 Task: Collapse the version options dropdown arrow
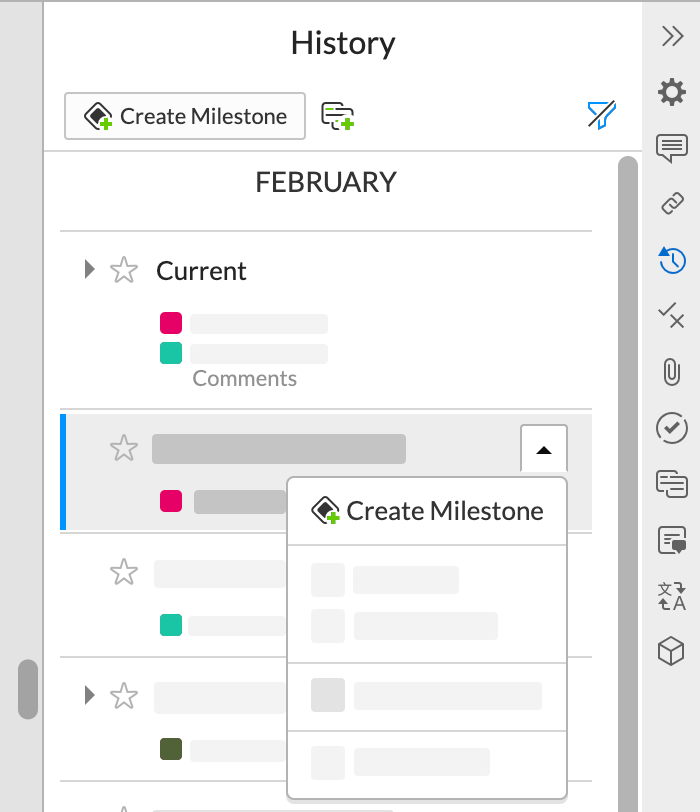pos(543,450)
